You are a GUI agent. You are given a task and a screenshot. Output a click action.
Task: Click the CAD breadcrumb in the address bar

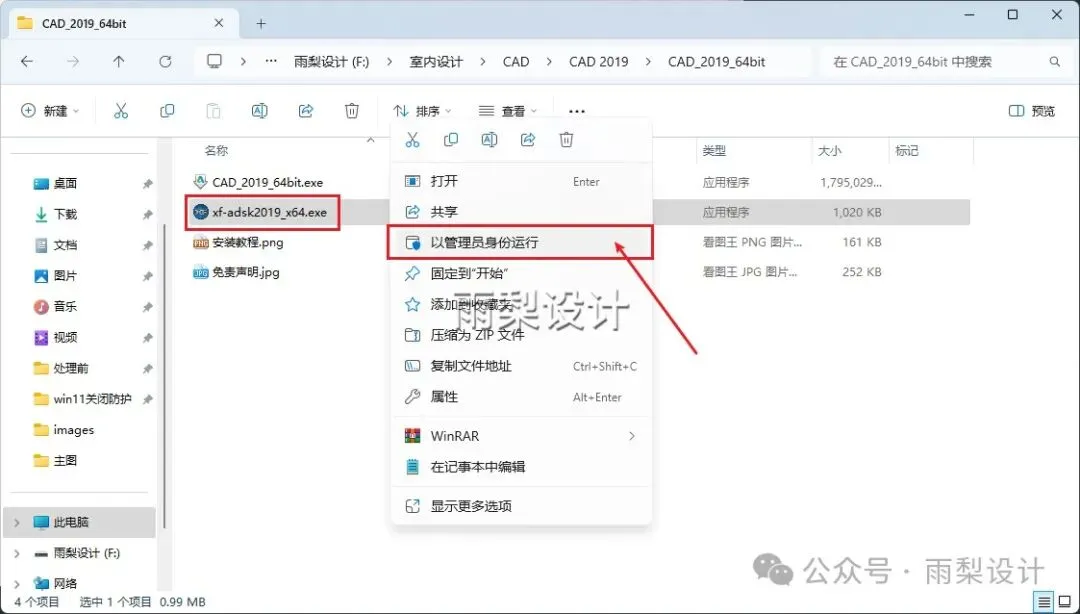[516, 62]
